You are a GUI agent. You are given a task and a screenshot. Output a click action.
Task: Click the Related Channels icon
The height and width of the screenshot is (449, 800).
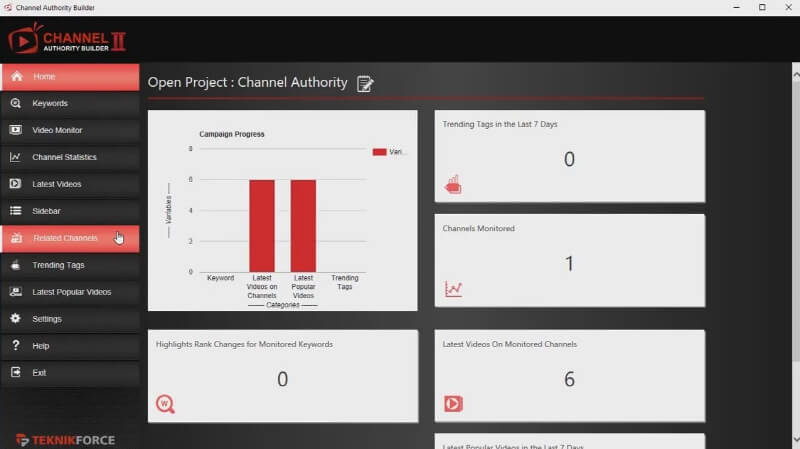(17, 238)
